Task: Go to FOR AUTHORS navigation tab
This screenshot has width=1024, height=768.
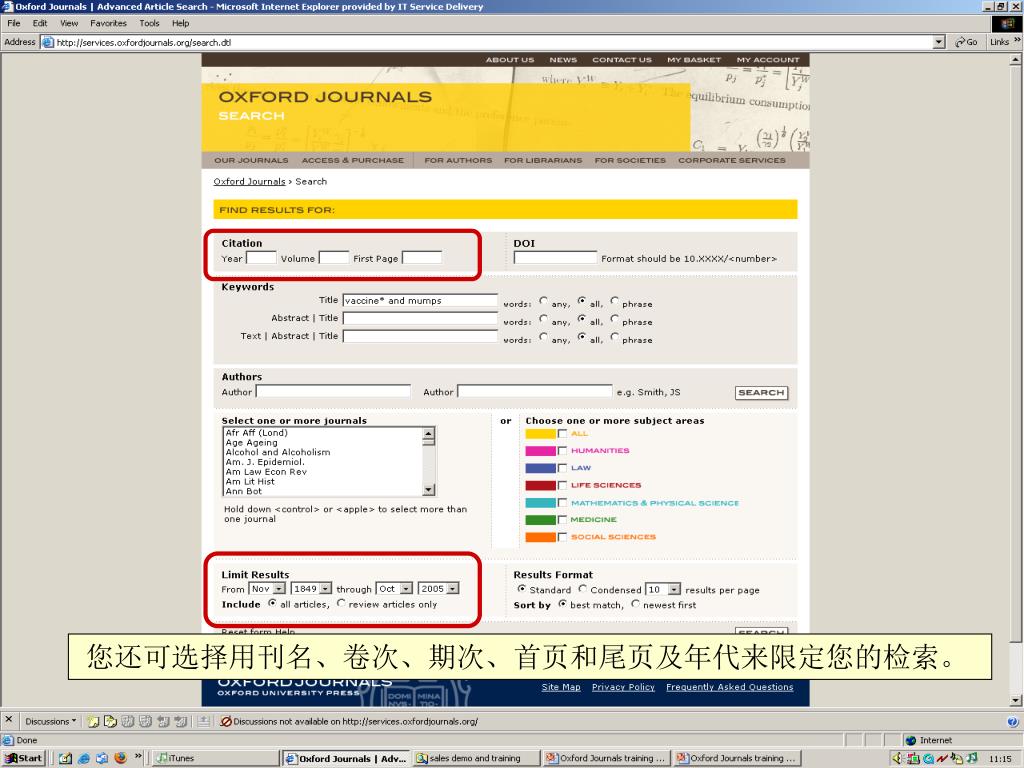Action: coord(458,160)
